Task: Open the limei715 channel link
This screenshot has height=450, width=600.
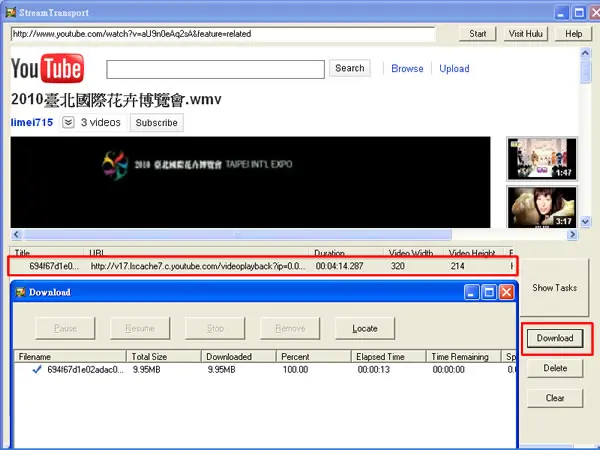Action: point(32,122)
